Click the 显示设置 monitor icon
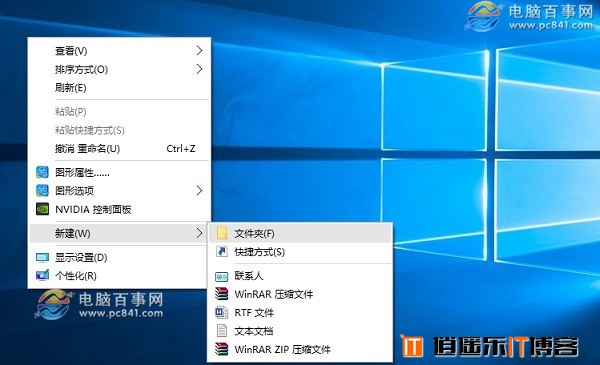The height and width of the screenshot is (365, 600). tap(42, 257)
